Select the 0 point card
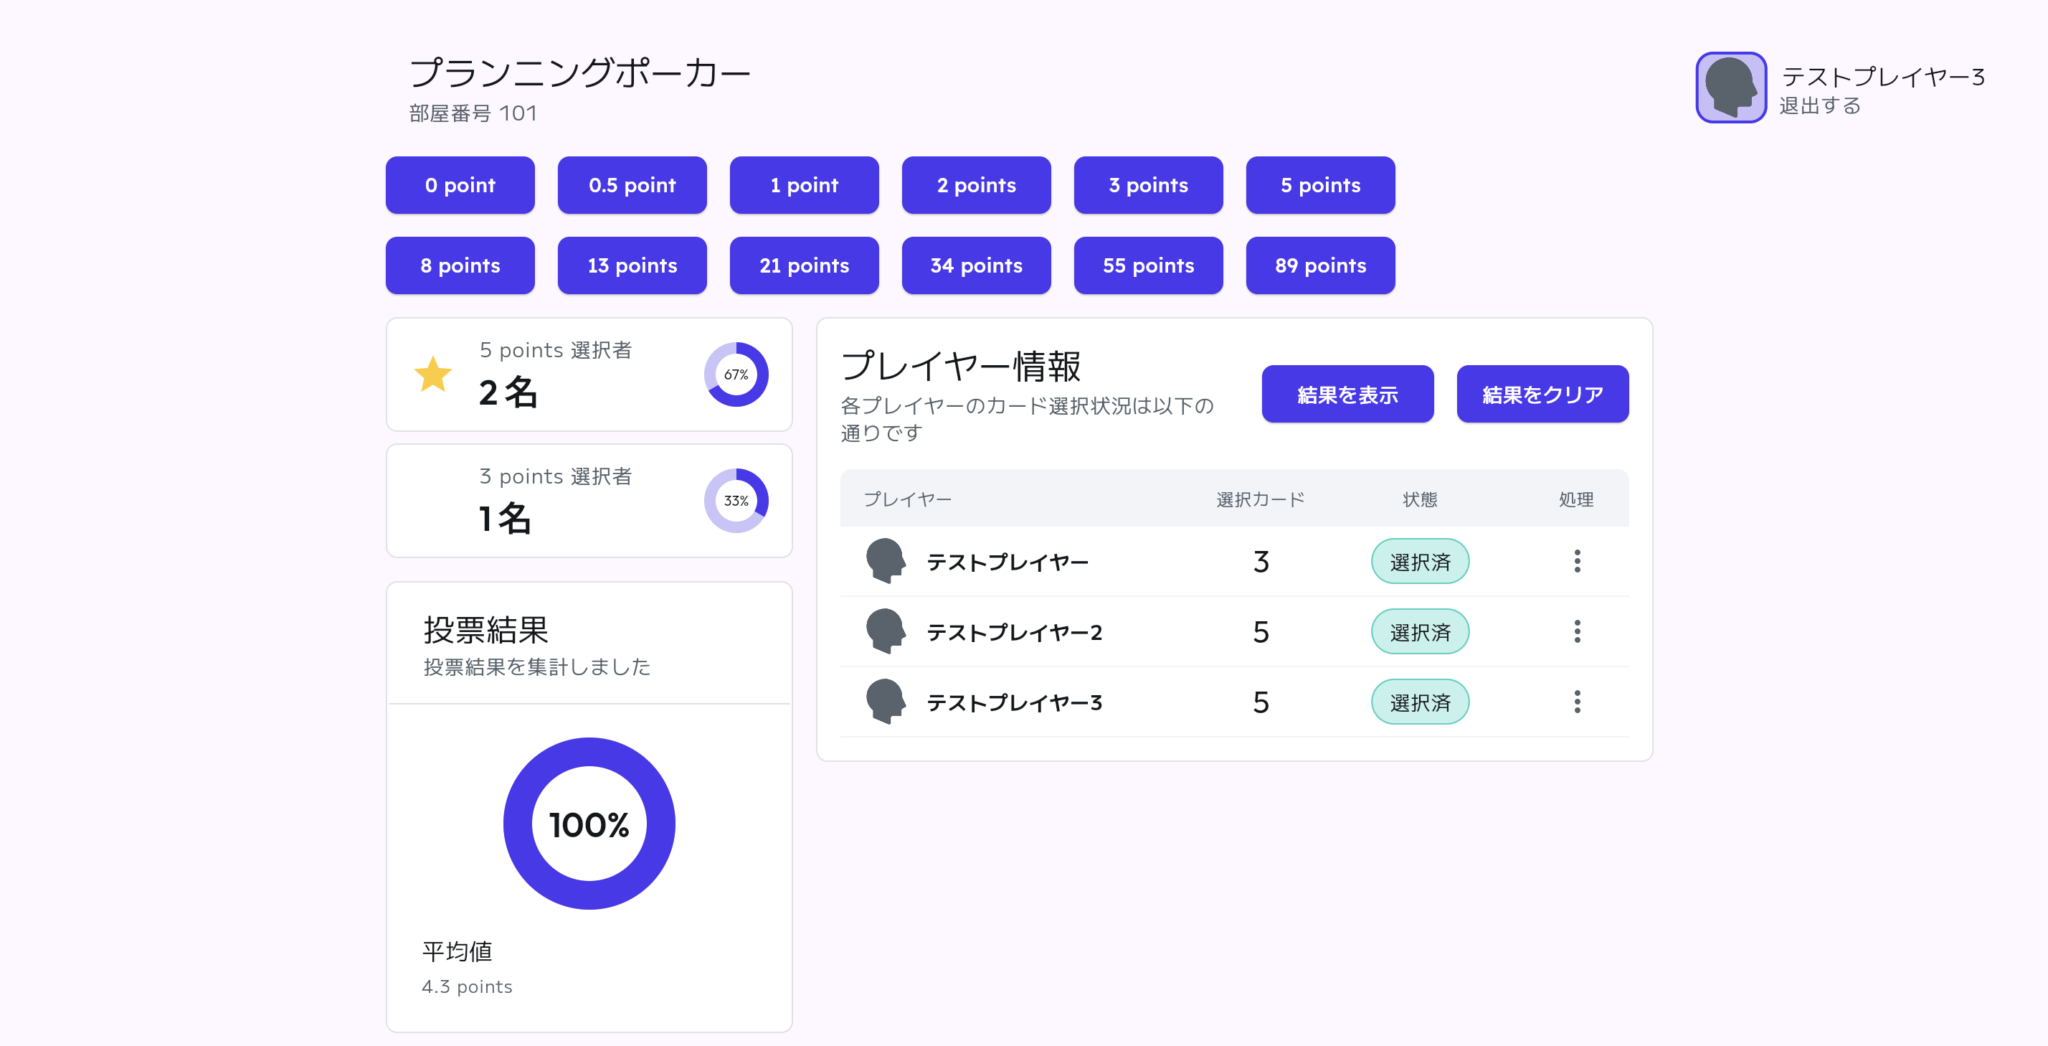The width and height of the screenshot is (2048, 1046). (x=460, y=185)
